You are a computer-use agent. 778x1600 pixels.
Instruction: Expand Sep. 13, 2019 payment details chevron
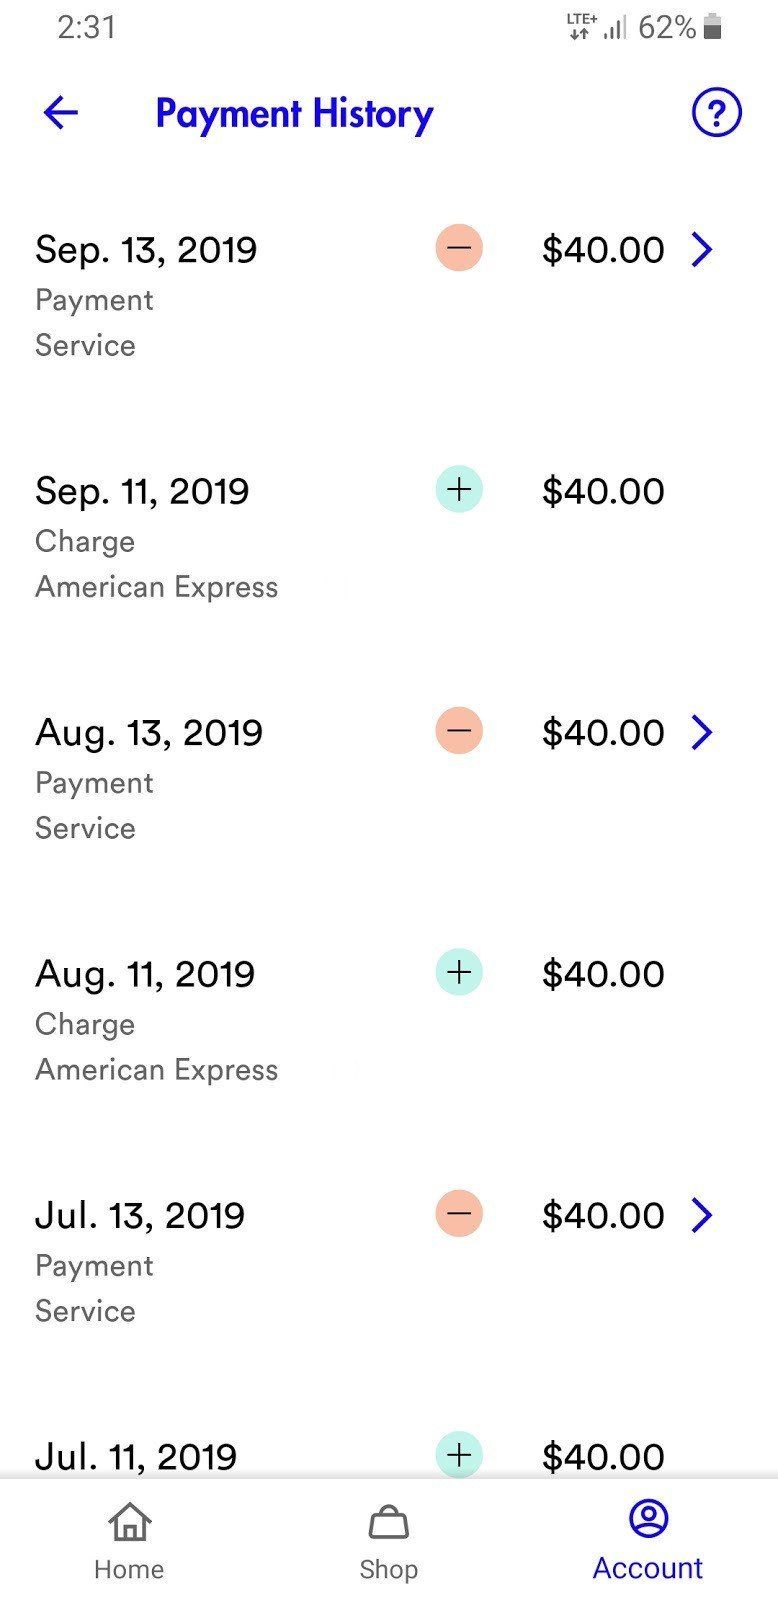pyautogui.click(x=702, y=249)
